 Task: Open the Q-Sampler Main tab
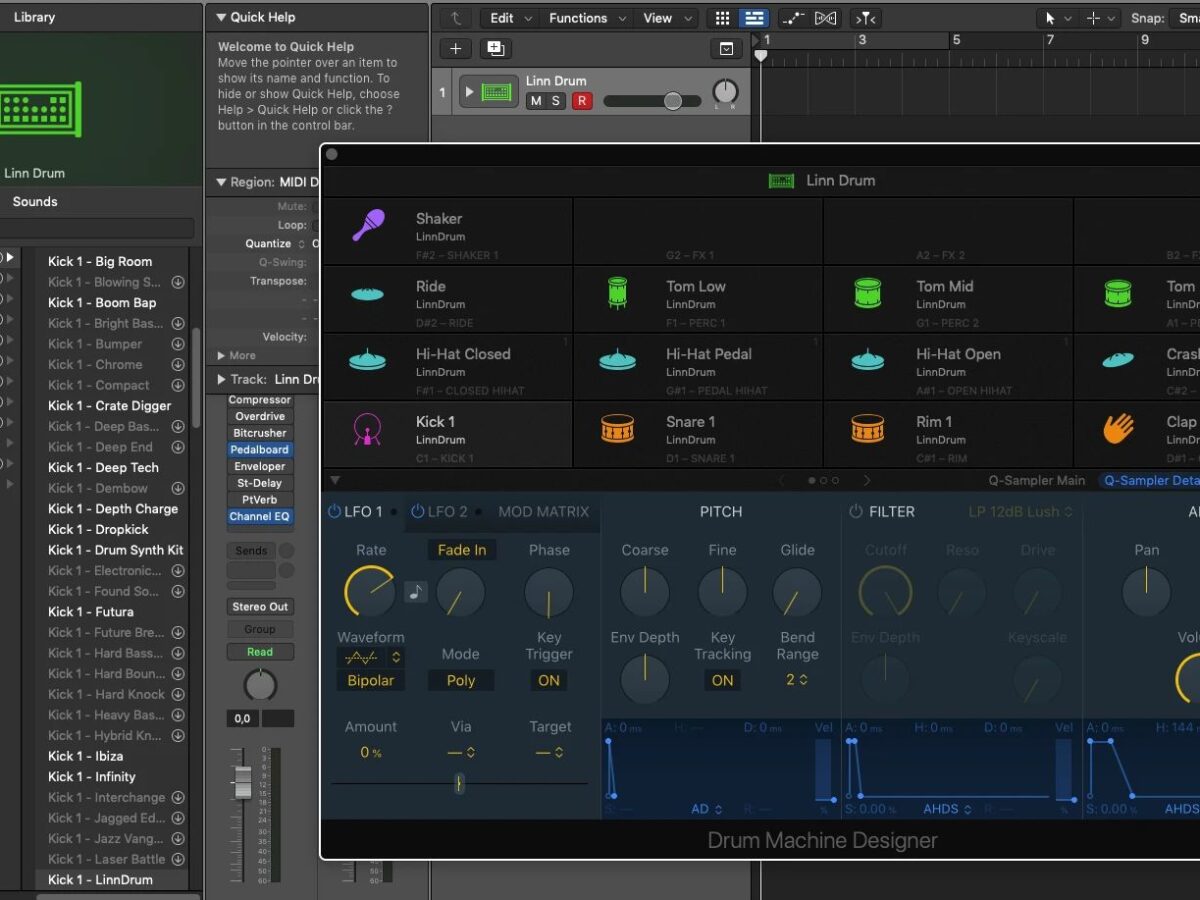(x=1036, y=480)
